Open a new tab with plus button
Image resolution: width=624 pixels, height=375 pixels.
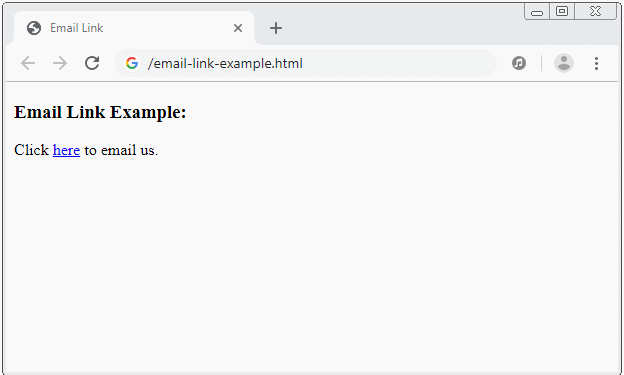click(x=275, y=28)
